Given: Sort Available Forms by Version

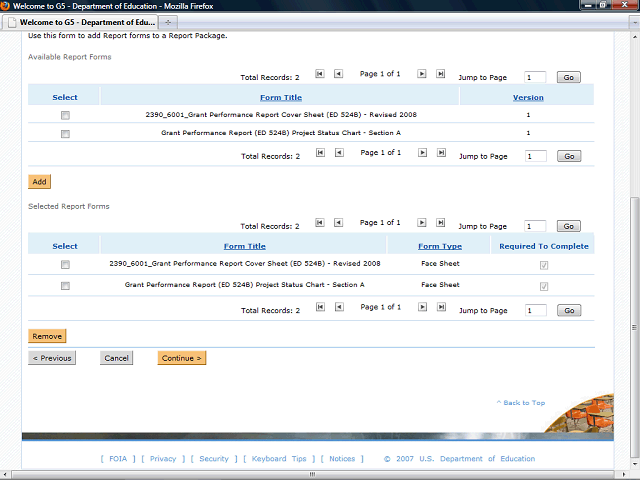Looking at the screenshot, I should [x=528, y=98].
